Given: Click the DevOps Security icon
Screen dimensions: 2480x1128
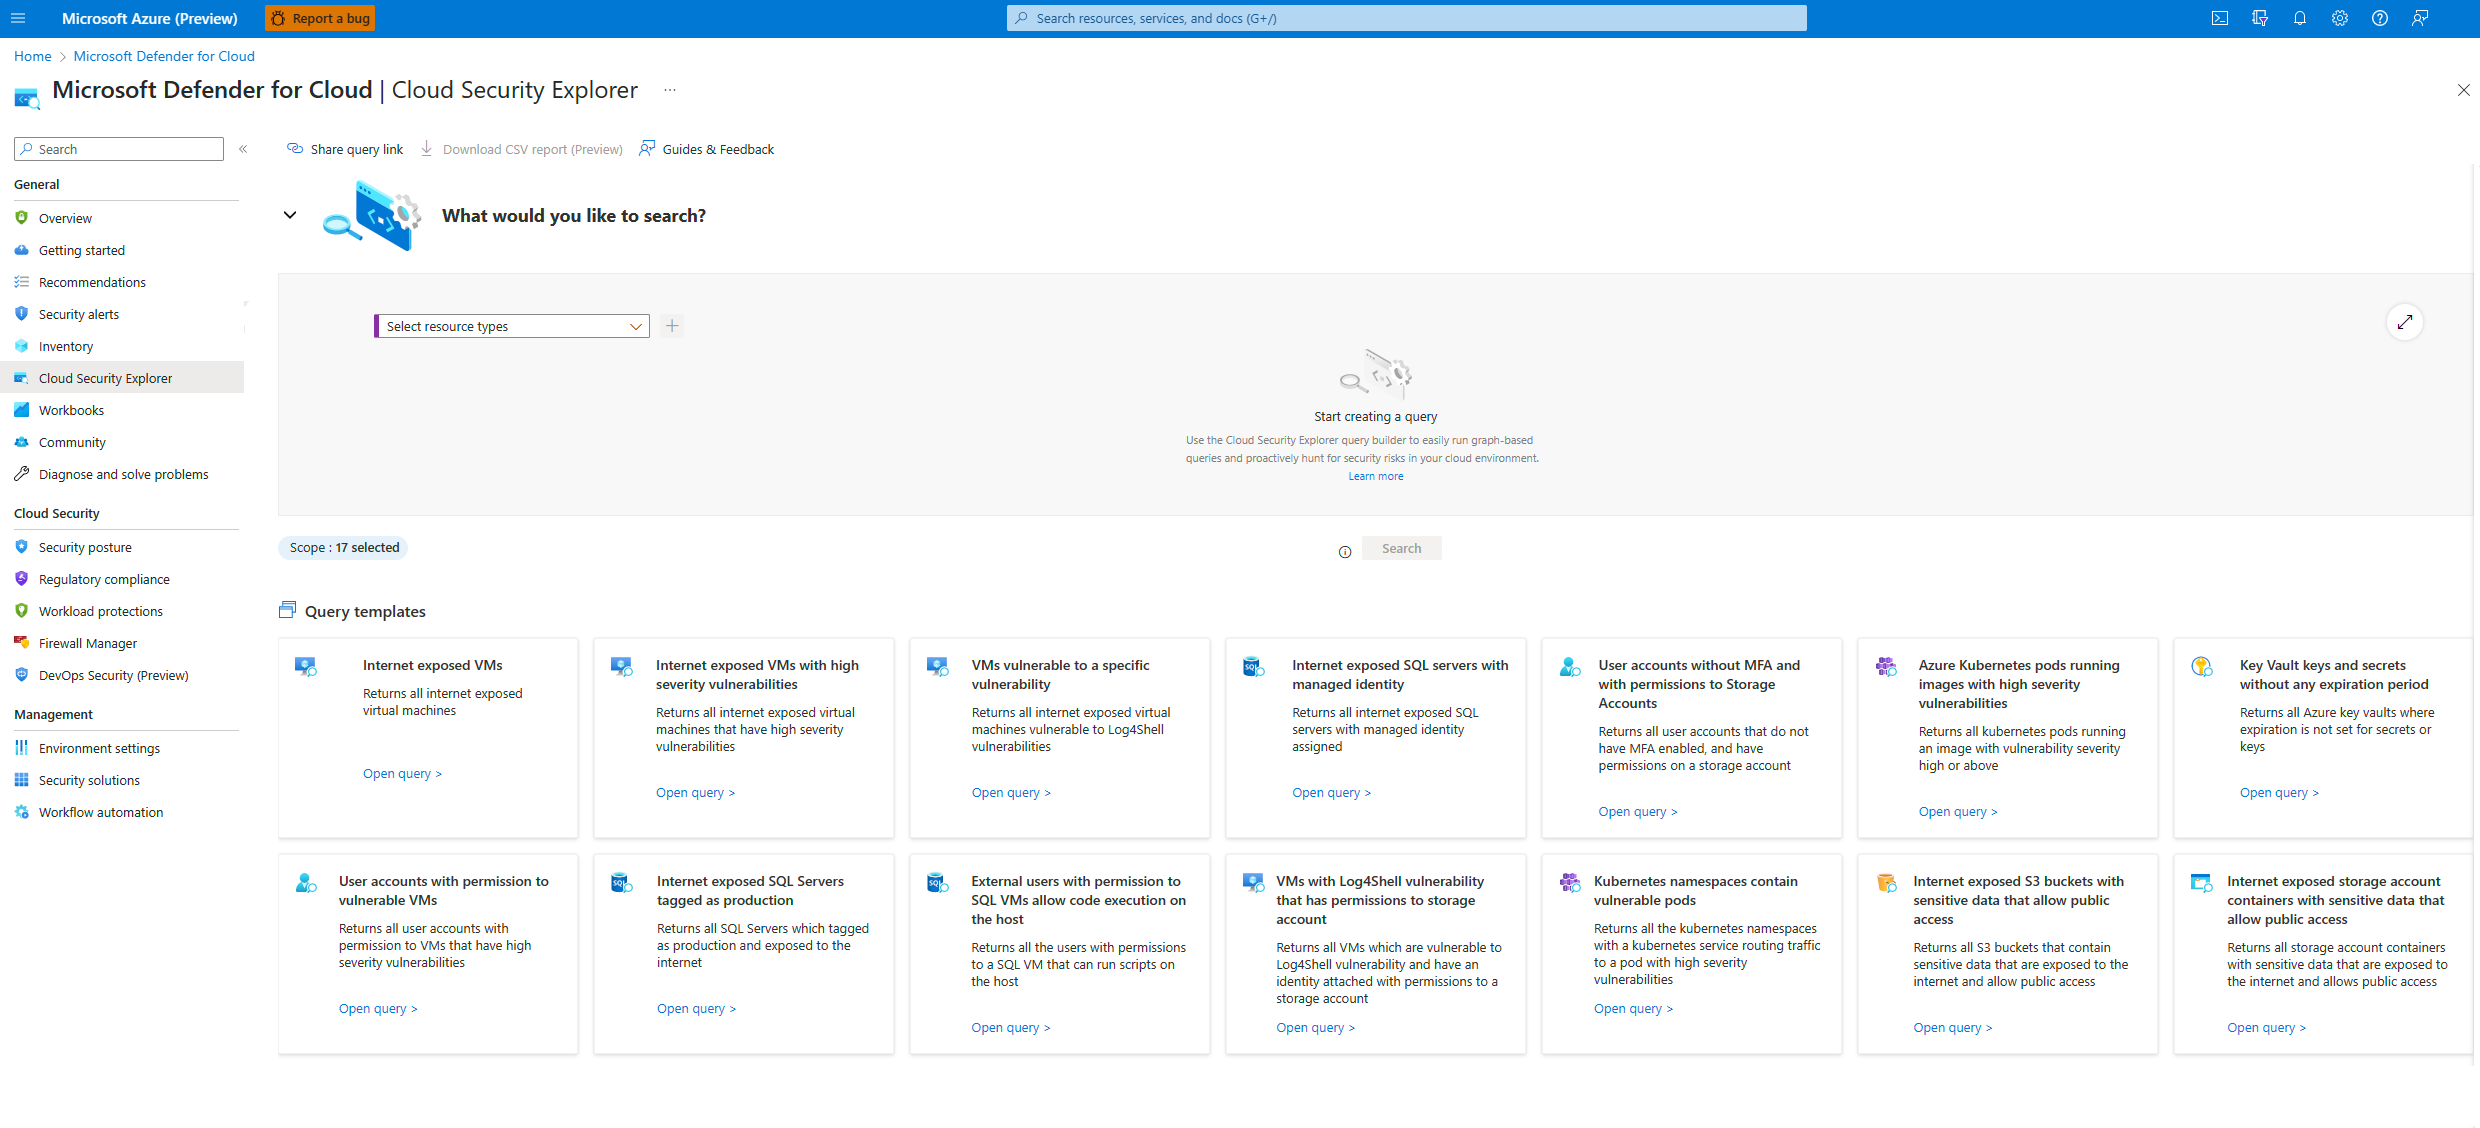Looking at the screenshot, I should point(22,674).
